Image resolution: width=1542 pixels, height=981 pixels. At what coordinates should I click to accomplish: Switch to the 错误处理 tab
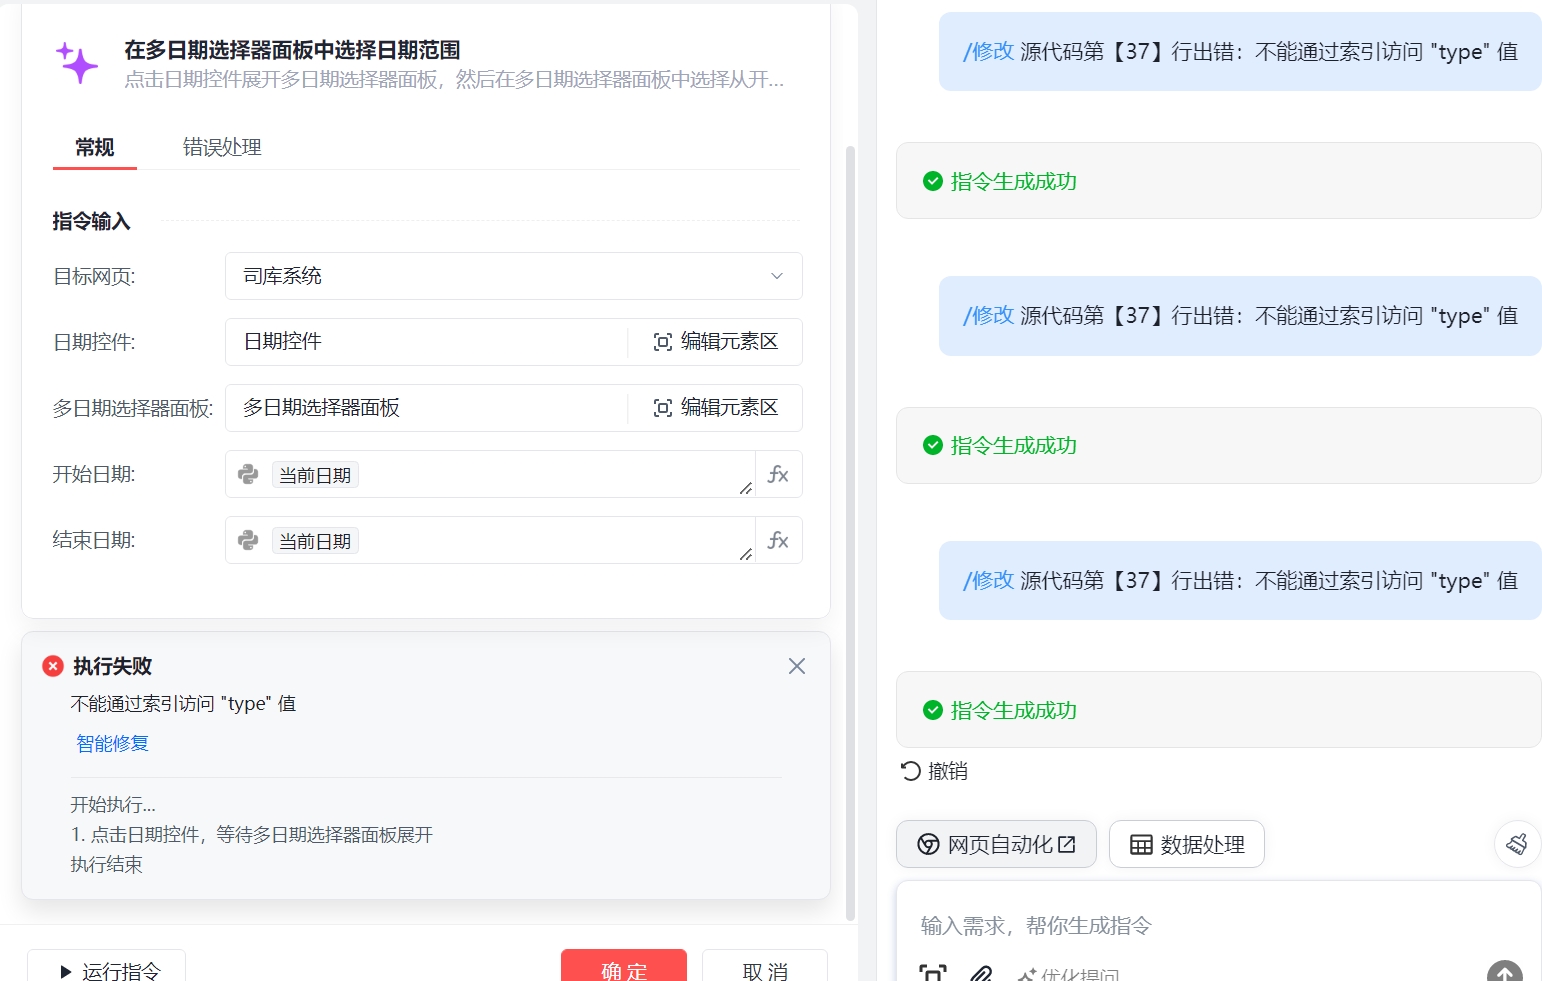(x=222, y=147)
